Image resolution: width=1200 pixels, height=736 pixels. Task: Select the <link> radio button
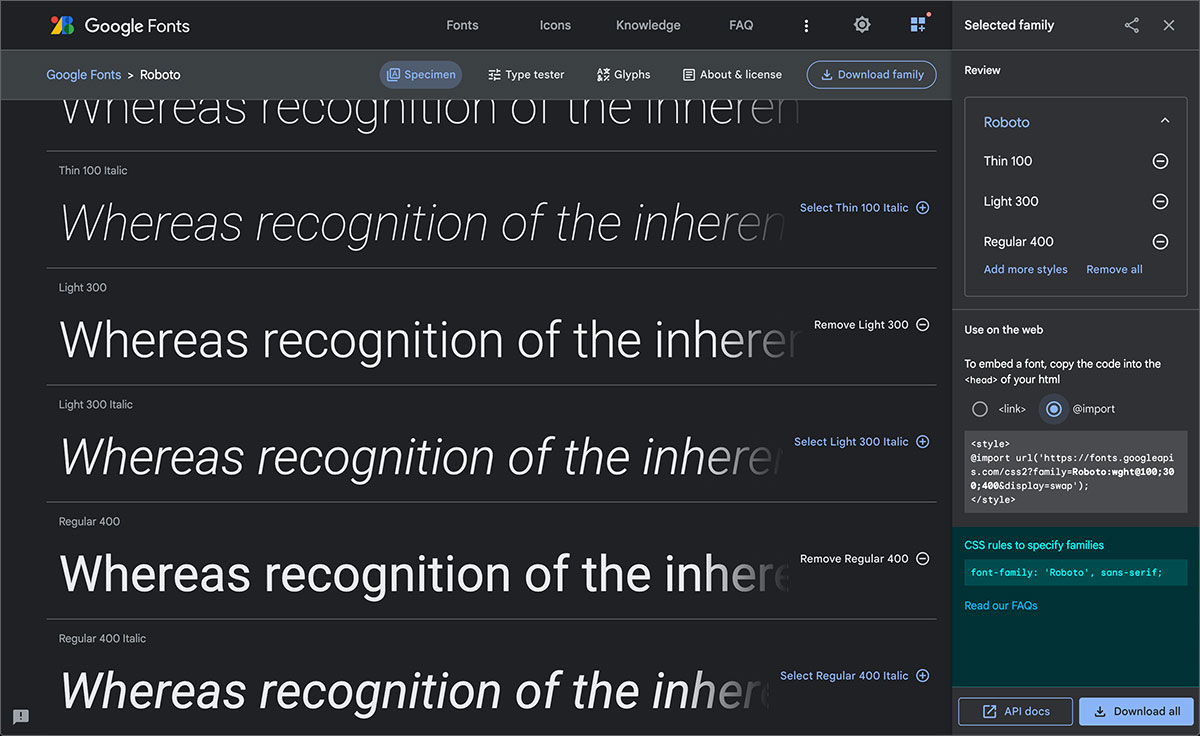coord(979,408)
